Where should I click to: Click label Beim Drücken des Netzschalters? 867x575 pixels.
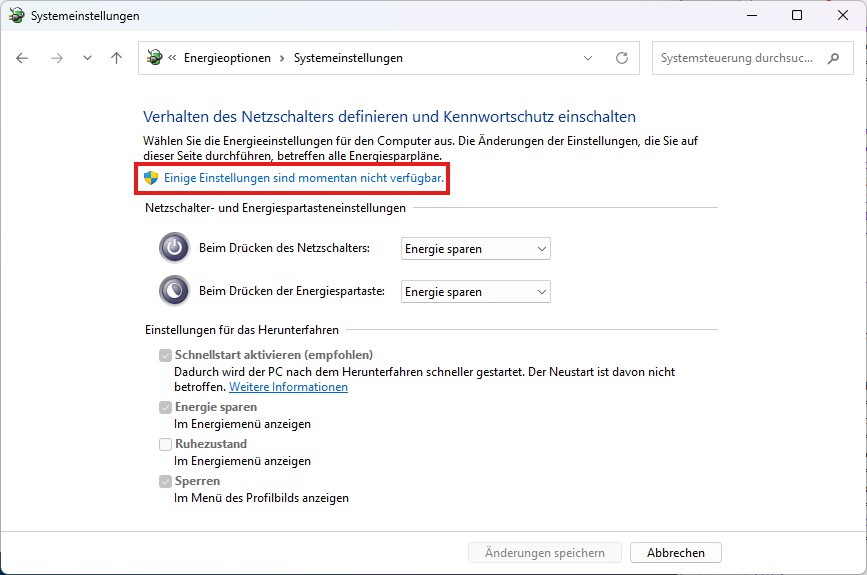pos(284,248)
